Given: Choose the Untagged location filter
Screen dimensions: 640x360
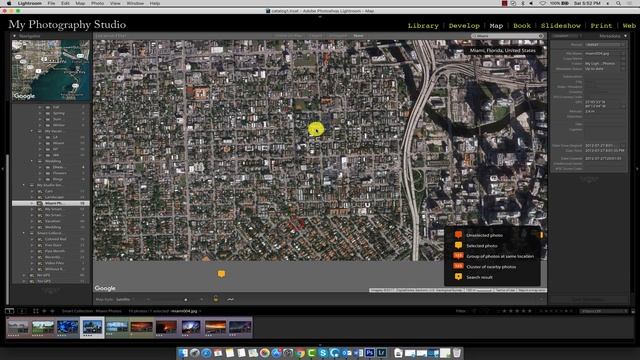Looking at the screenshot, I should pyautogui.click(x=338, y=36).
